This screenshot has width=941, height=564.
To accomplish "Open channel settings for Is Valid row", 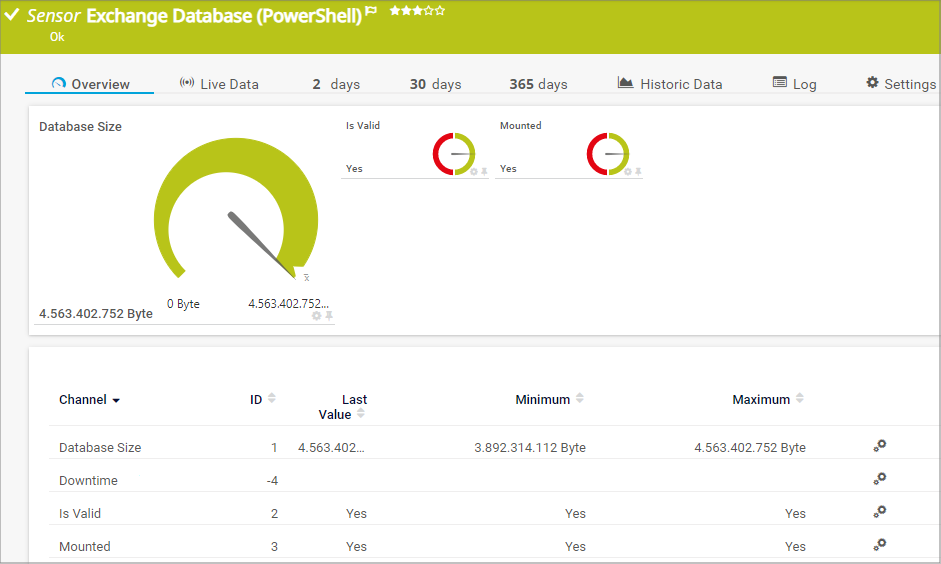I will coord(879,512).
